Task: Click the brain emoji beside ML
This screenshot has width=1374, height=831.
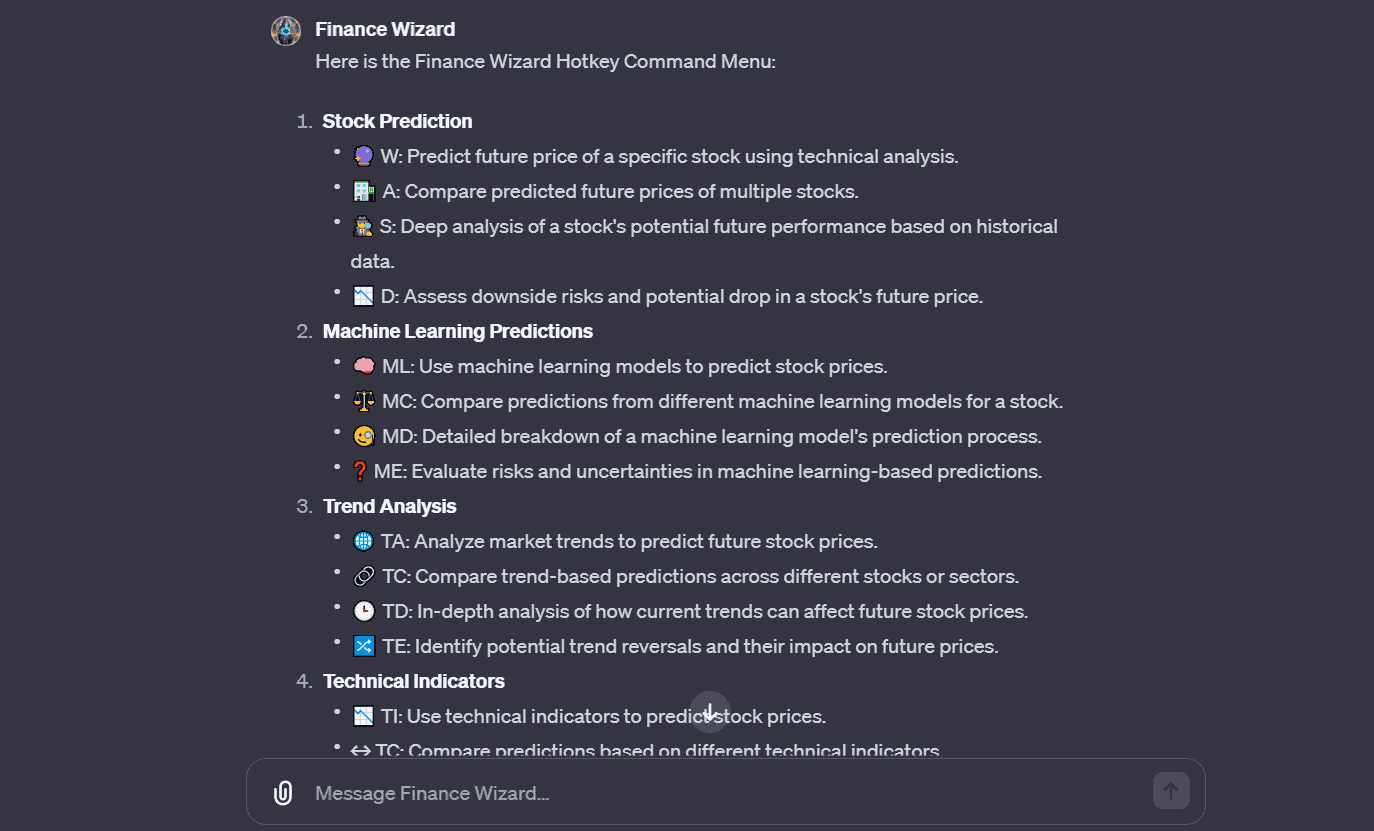Action: pos(364,366)
